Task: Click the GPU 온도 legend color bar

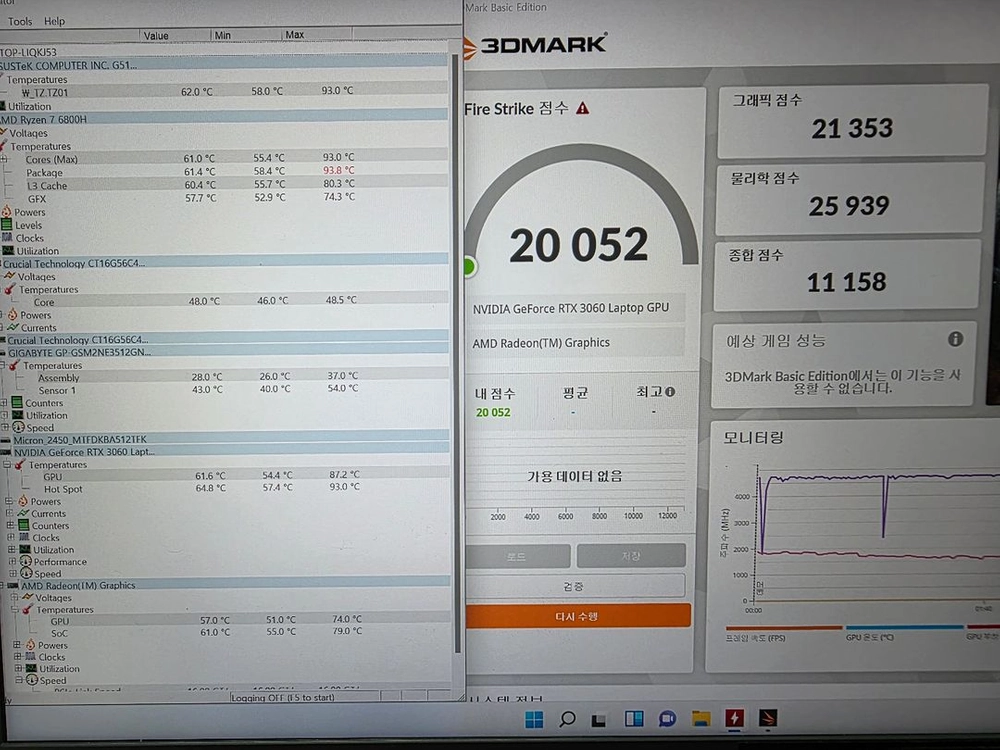Action: 904,628
